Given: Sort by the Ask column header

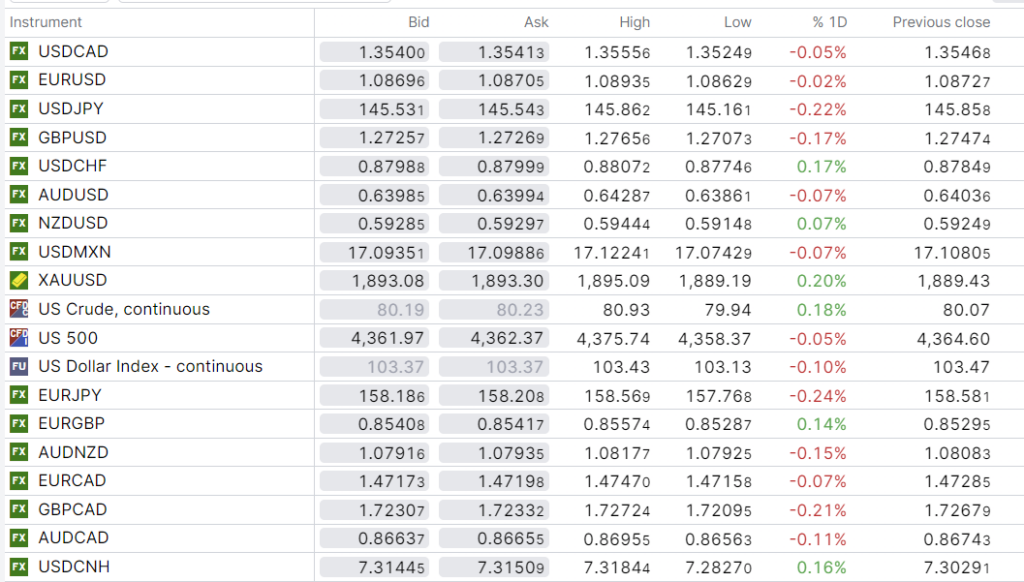Looking at the screenshot, I should click(536, 22).
